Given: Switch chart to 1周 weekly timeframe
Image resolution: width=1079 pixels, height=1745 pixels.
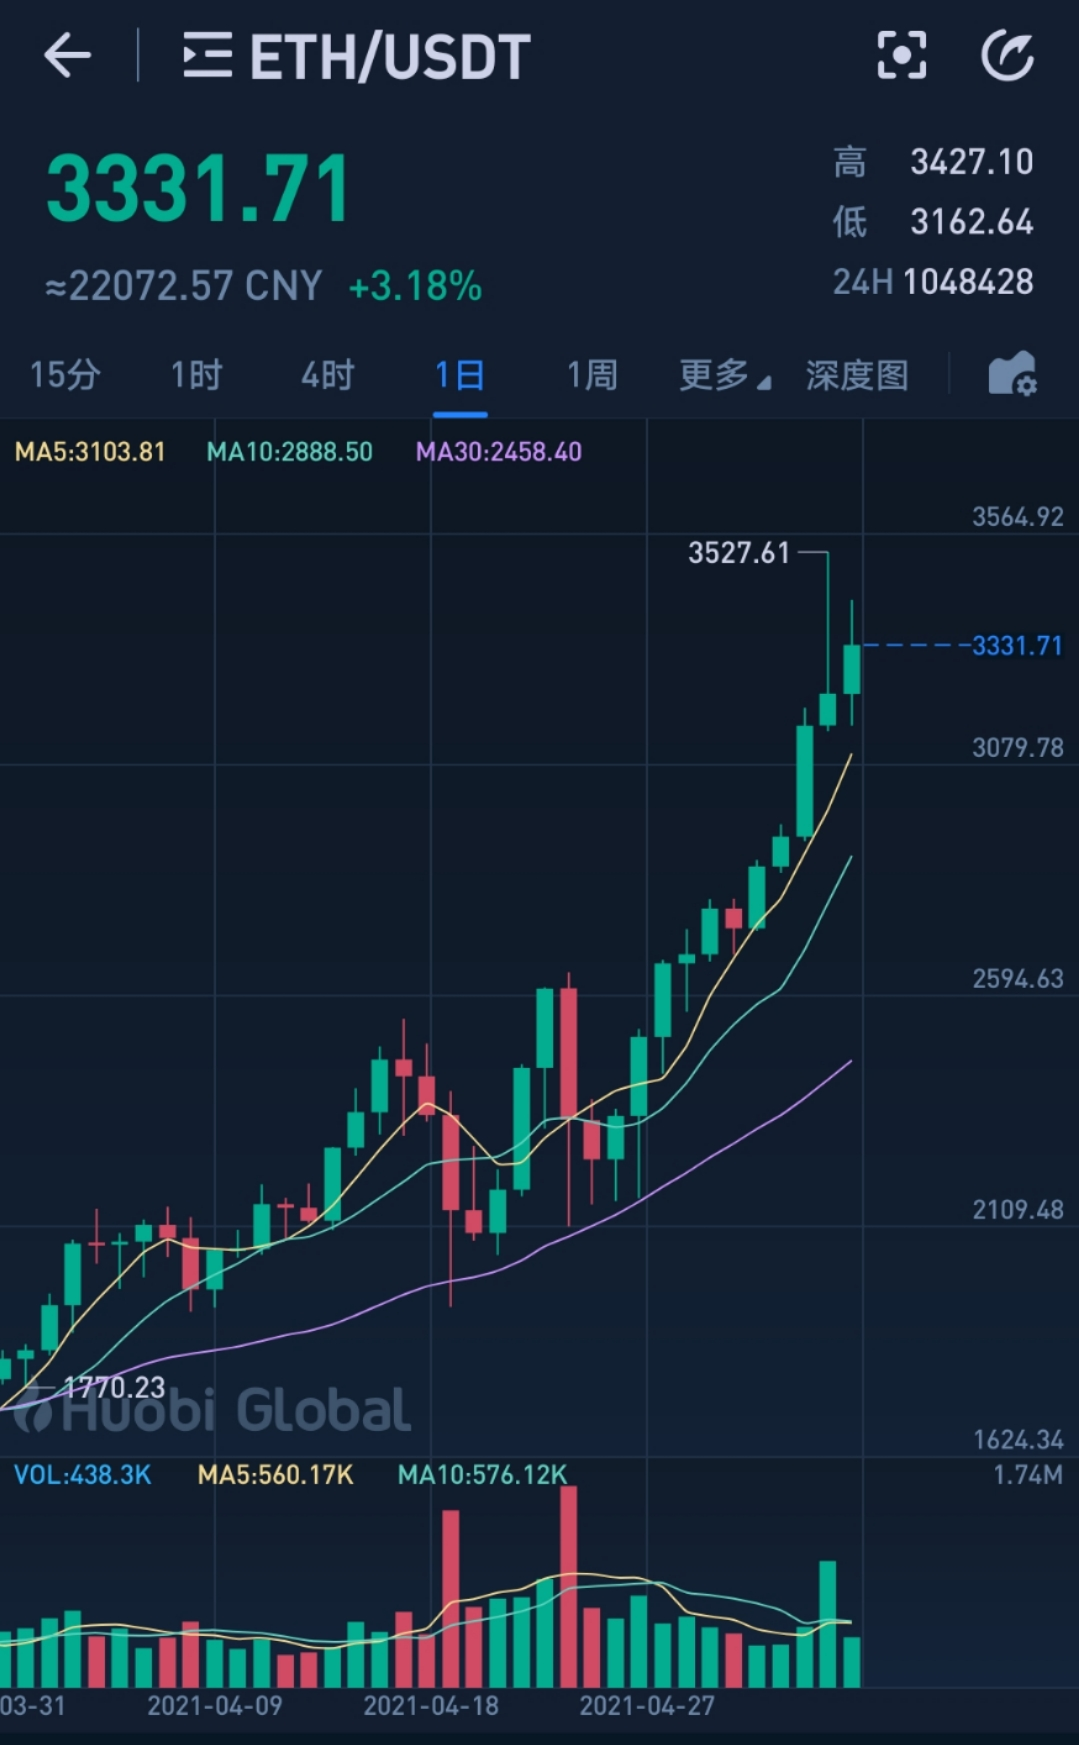Looking at the screenshot, I should (592, 374).
